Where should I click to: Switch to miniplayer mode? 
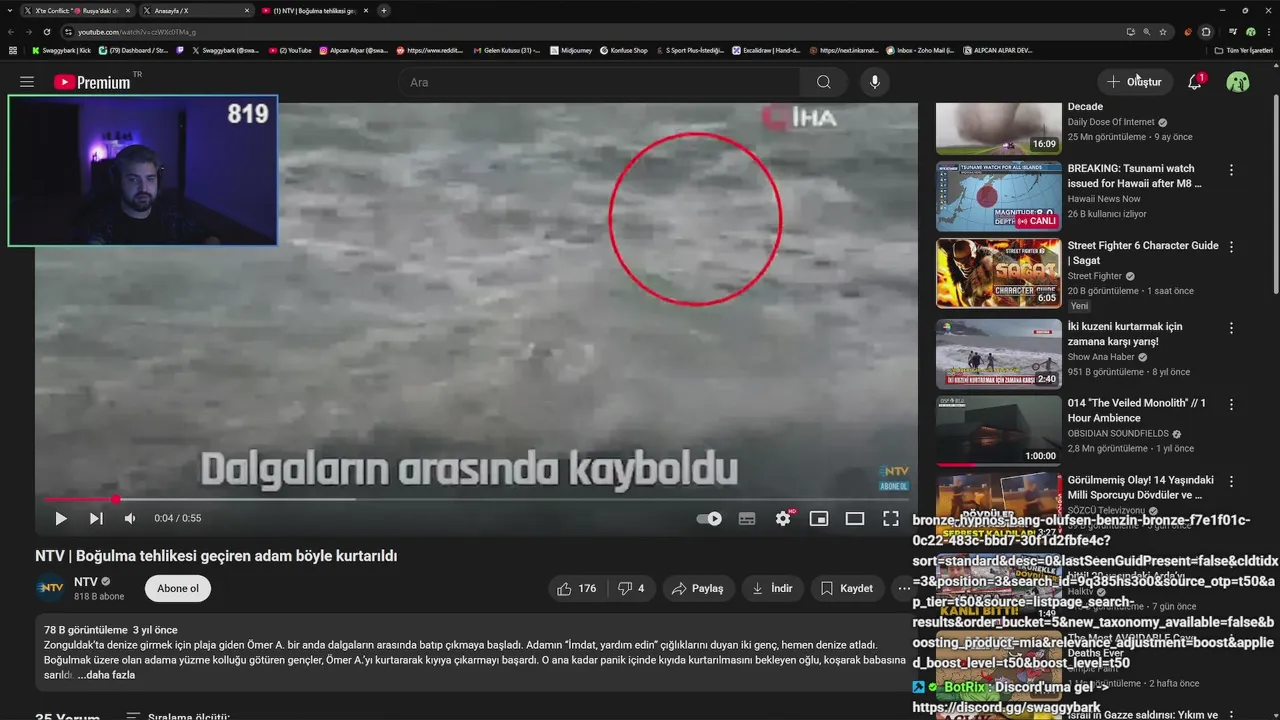pyautogui.click(x=819, y=518)
